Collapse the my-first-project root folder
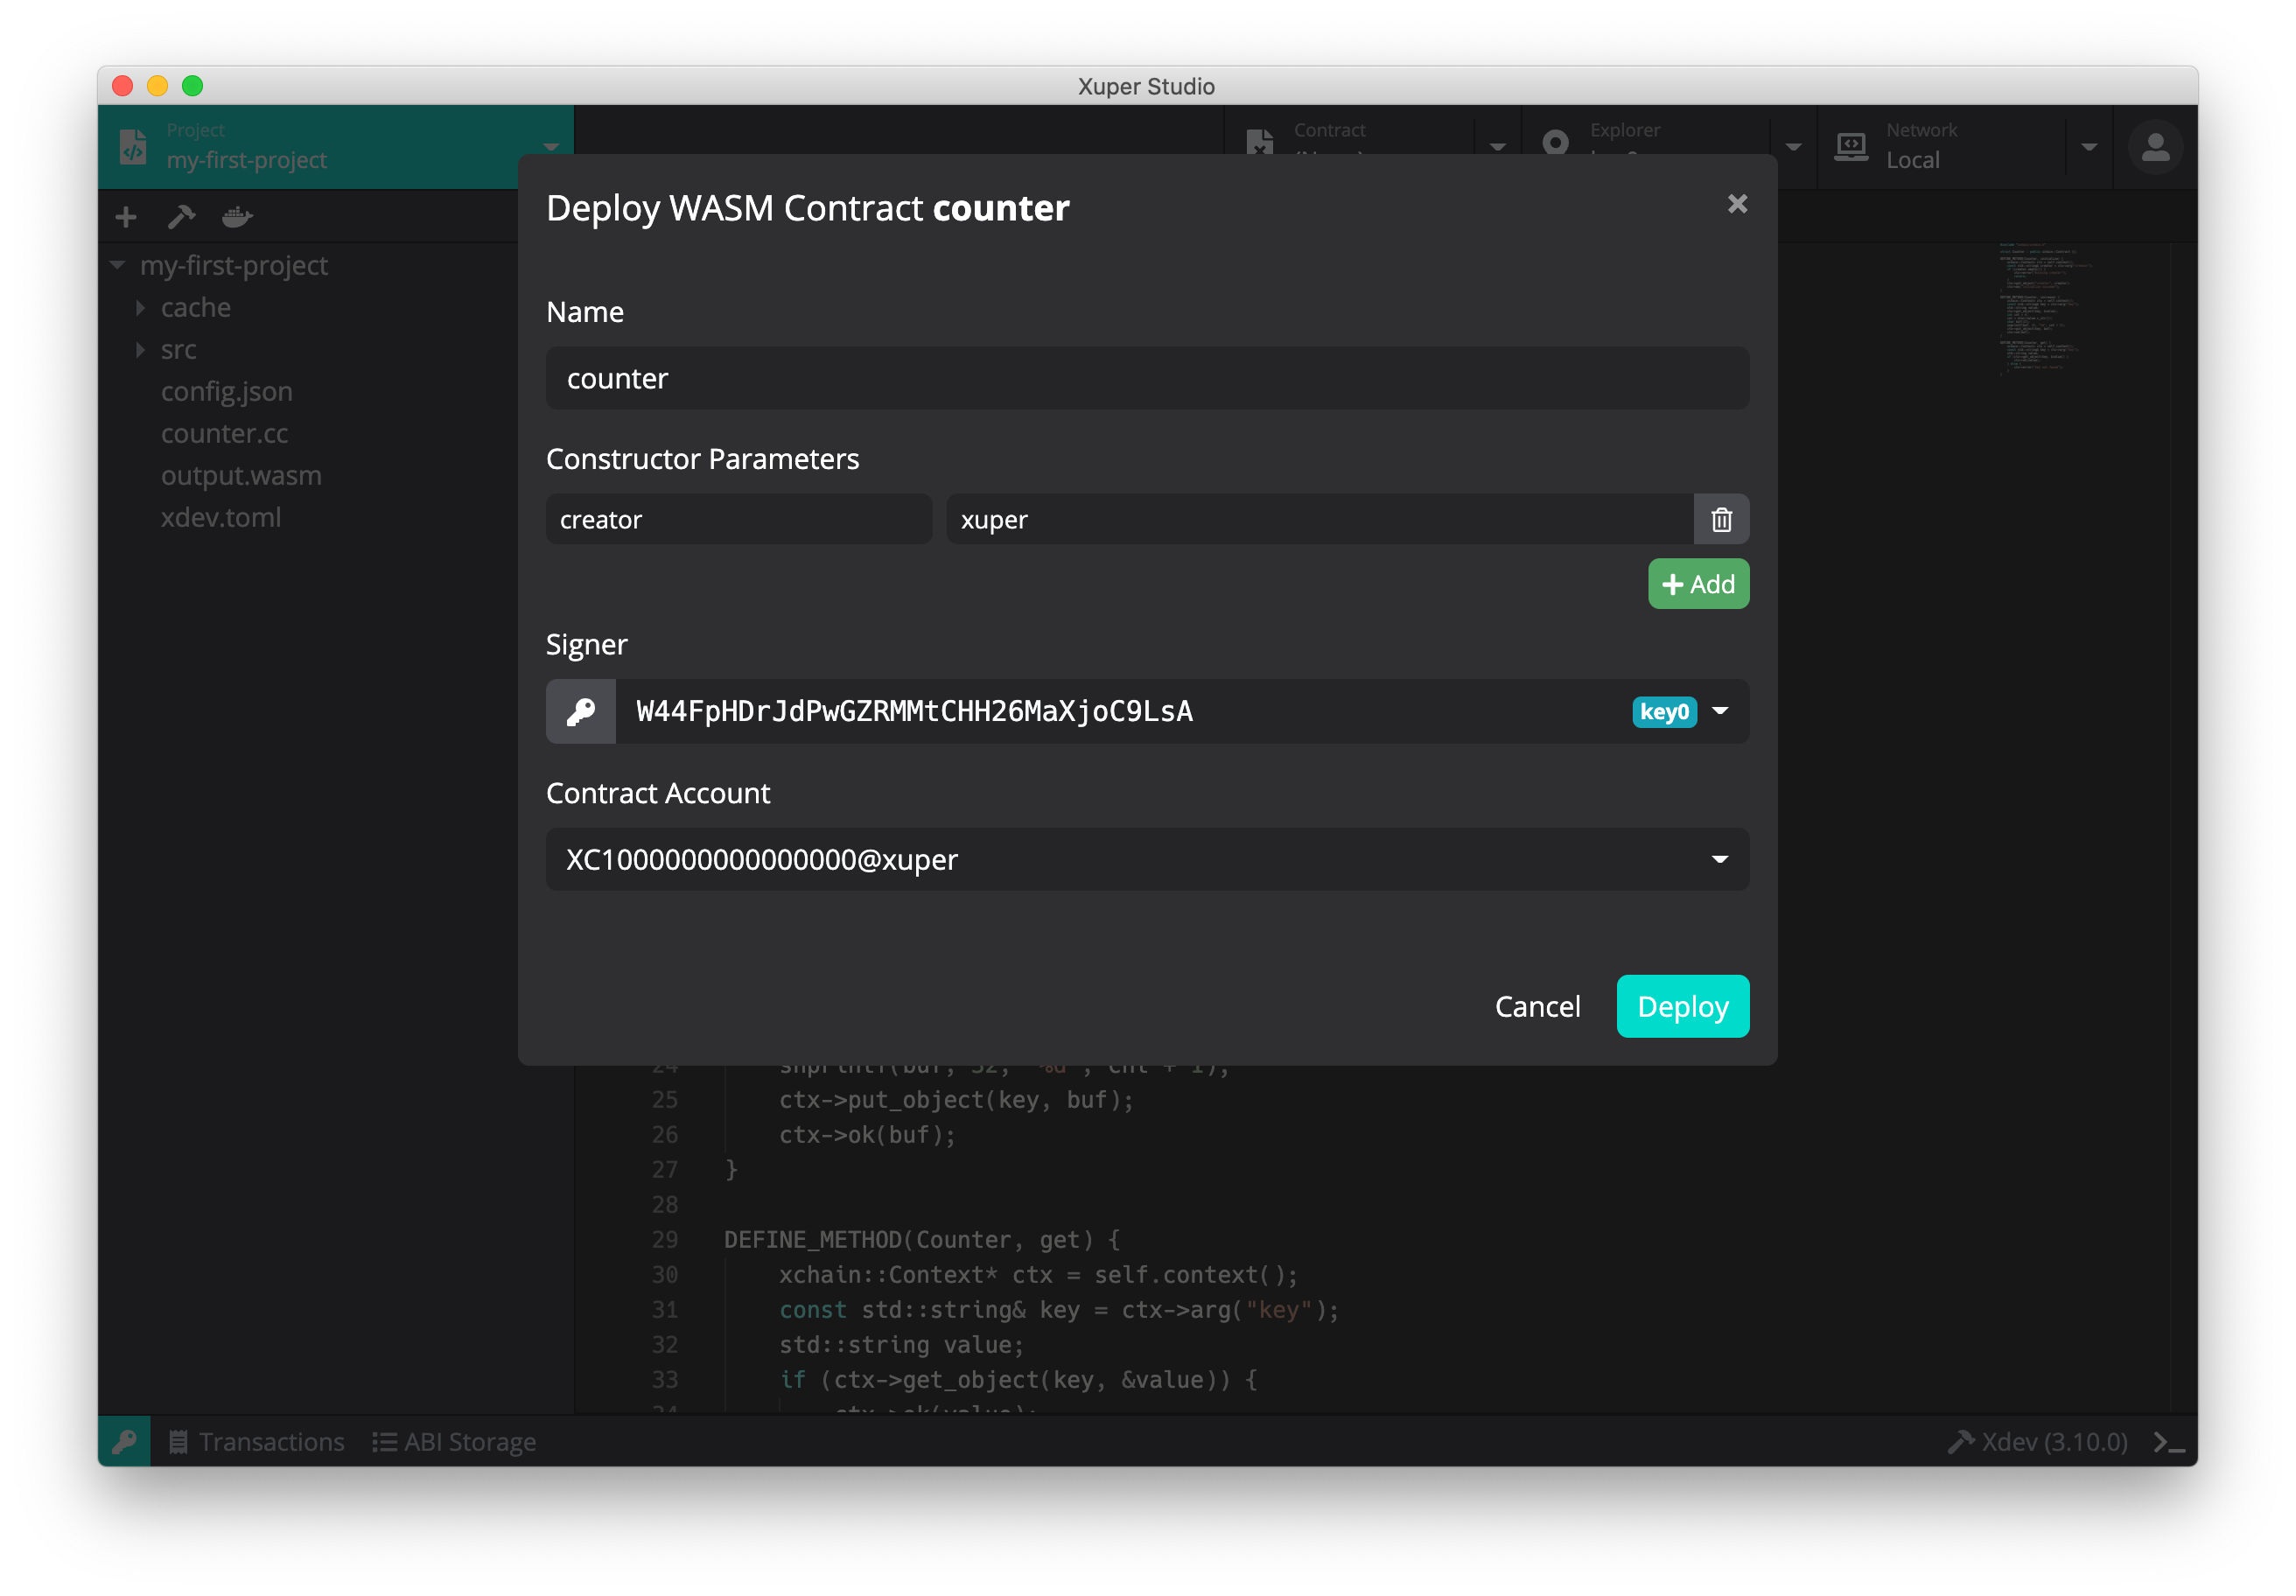The width and height of the screenshot is (2296, 1596). click(x=118, y=266)
